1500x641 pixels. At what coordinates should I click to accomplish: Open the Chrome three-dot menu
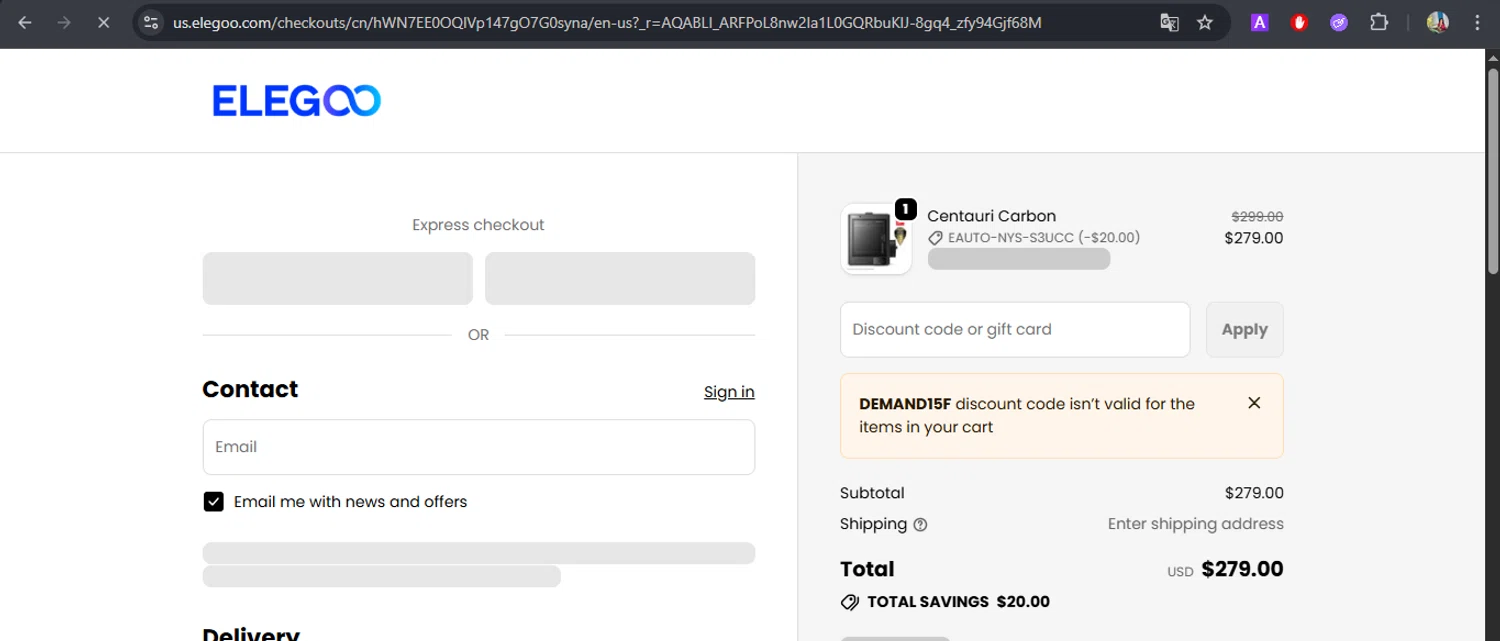tap(1477, 22)
